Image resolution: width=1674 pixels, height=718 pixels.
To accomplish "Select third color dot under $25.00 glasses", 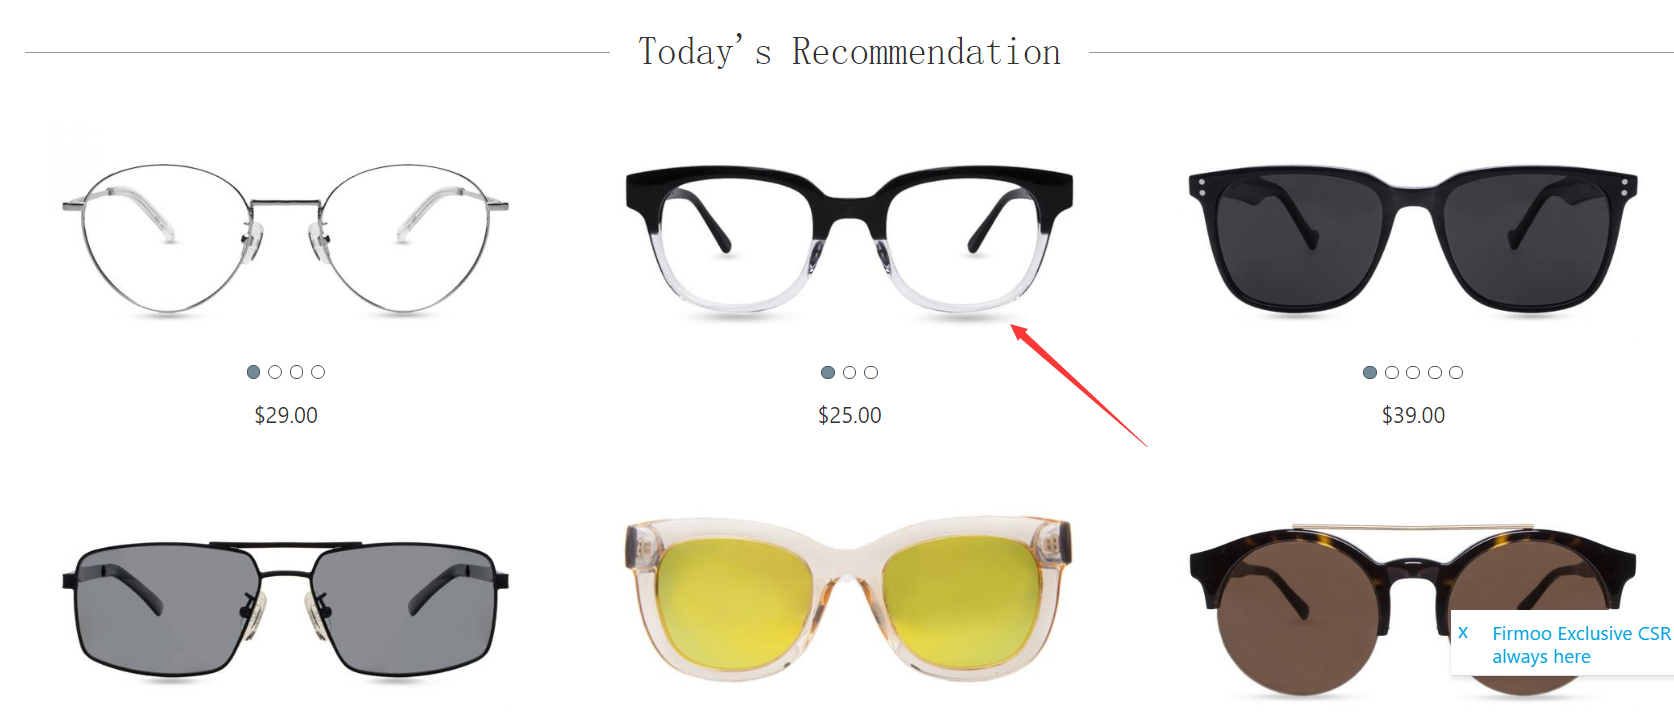I will [x=871, y=372].
